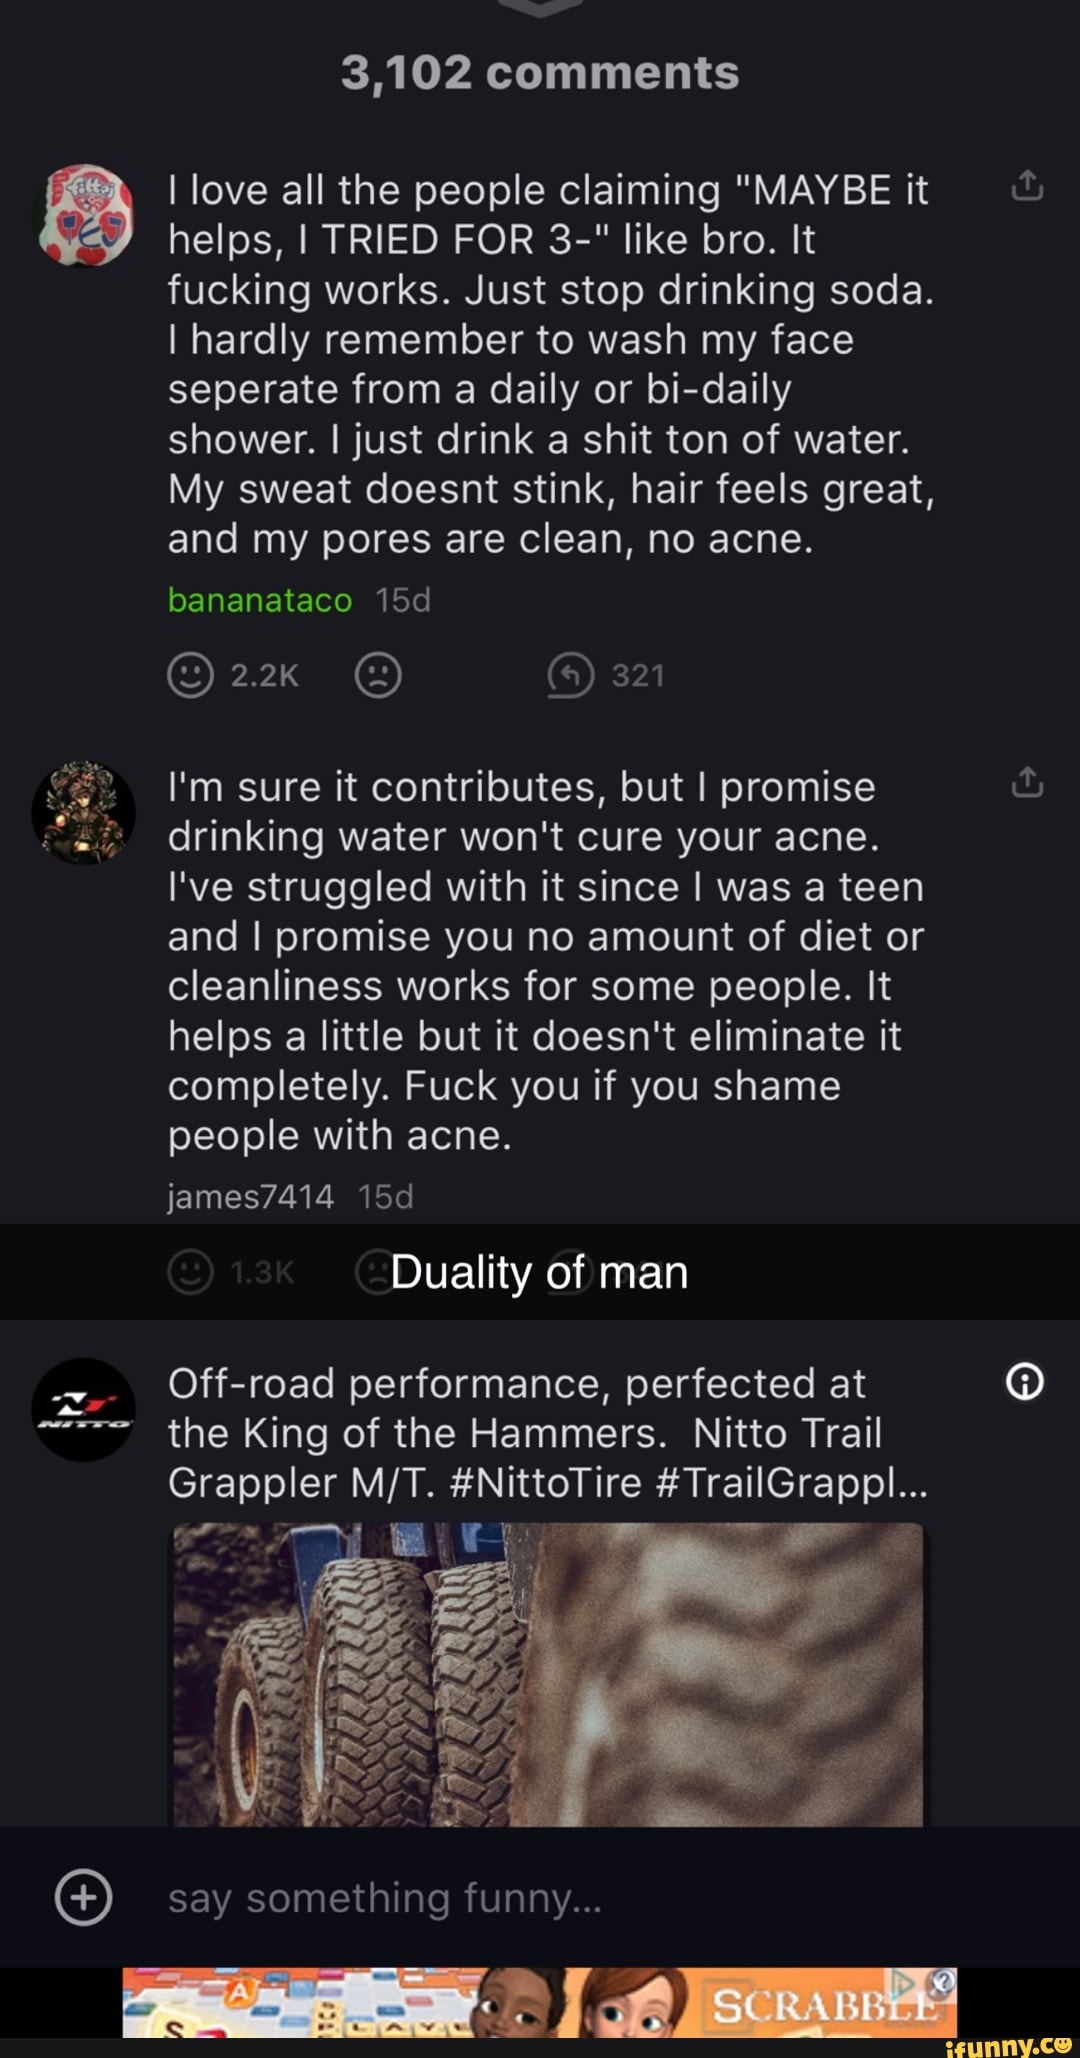Tap smiley upvote on bananataco's comment
Screen dimensions: 1080x2058
tap(190, 675)
